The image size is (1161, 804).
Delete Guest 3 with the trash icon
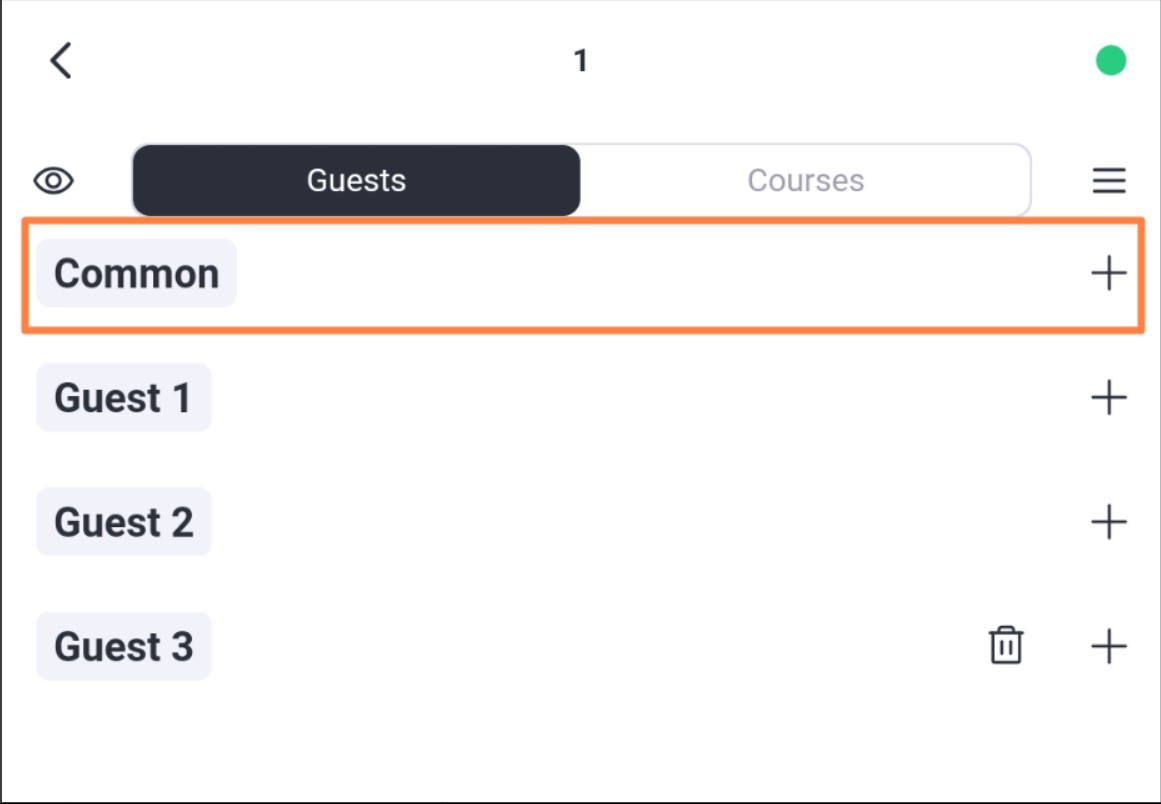click(1006, 646)
